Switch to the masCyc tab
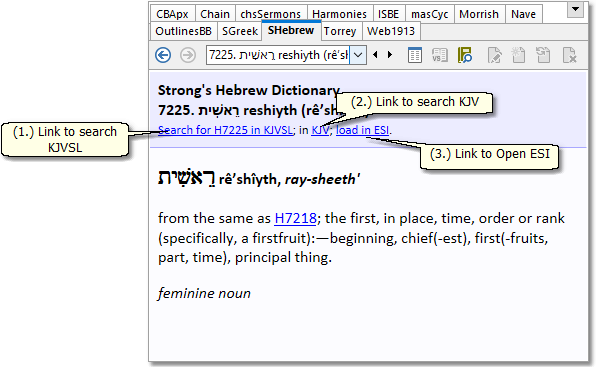596x369 pixels. (430, 14)
